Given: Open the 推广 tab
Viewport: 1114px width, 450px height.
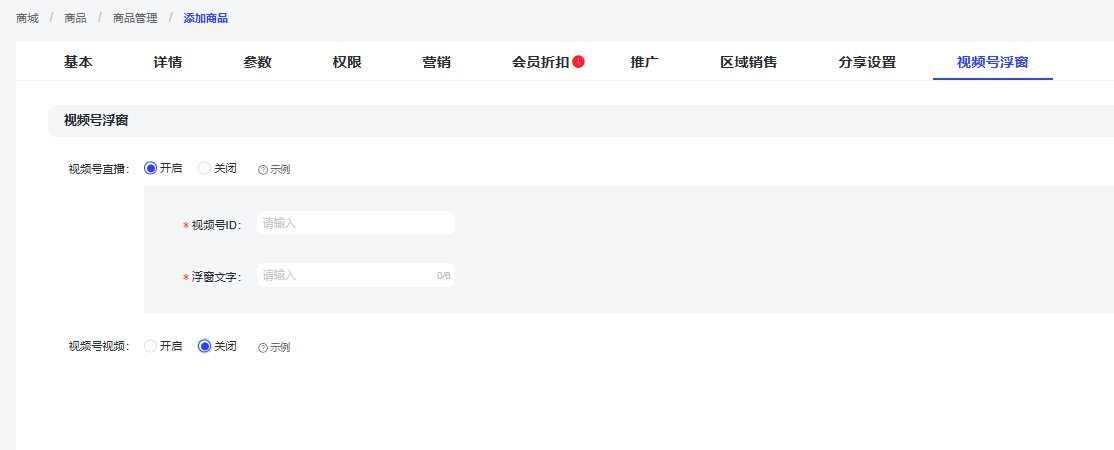Looking at the screenshot, I should click(645, 62).
